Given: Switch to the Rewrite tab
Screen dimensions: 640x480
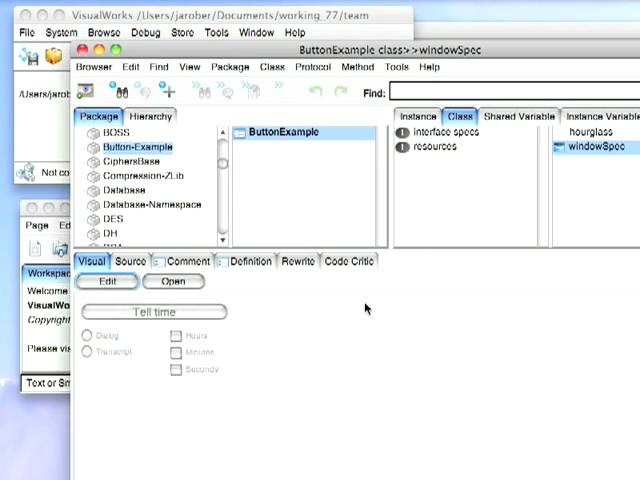Looking at the screenshot, I should pos(298,262).
